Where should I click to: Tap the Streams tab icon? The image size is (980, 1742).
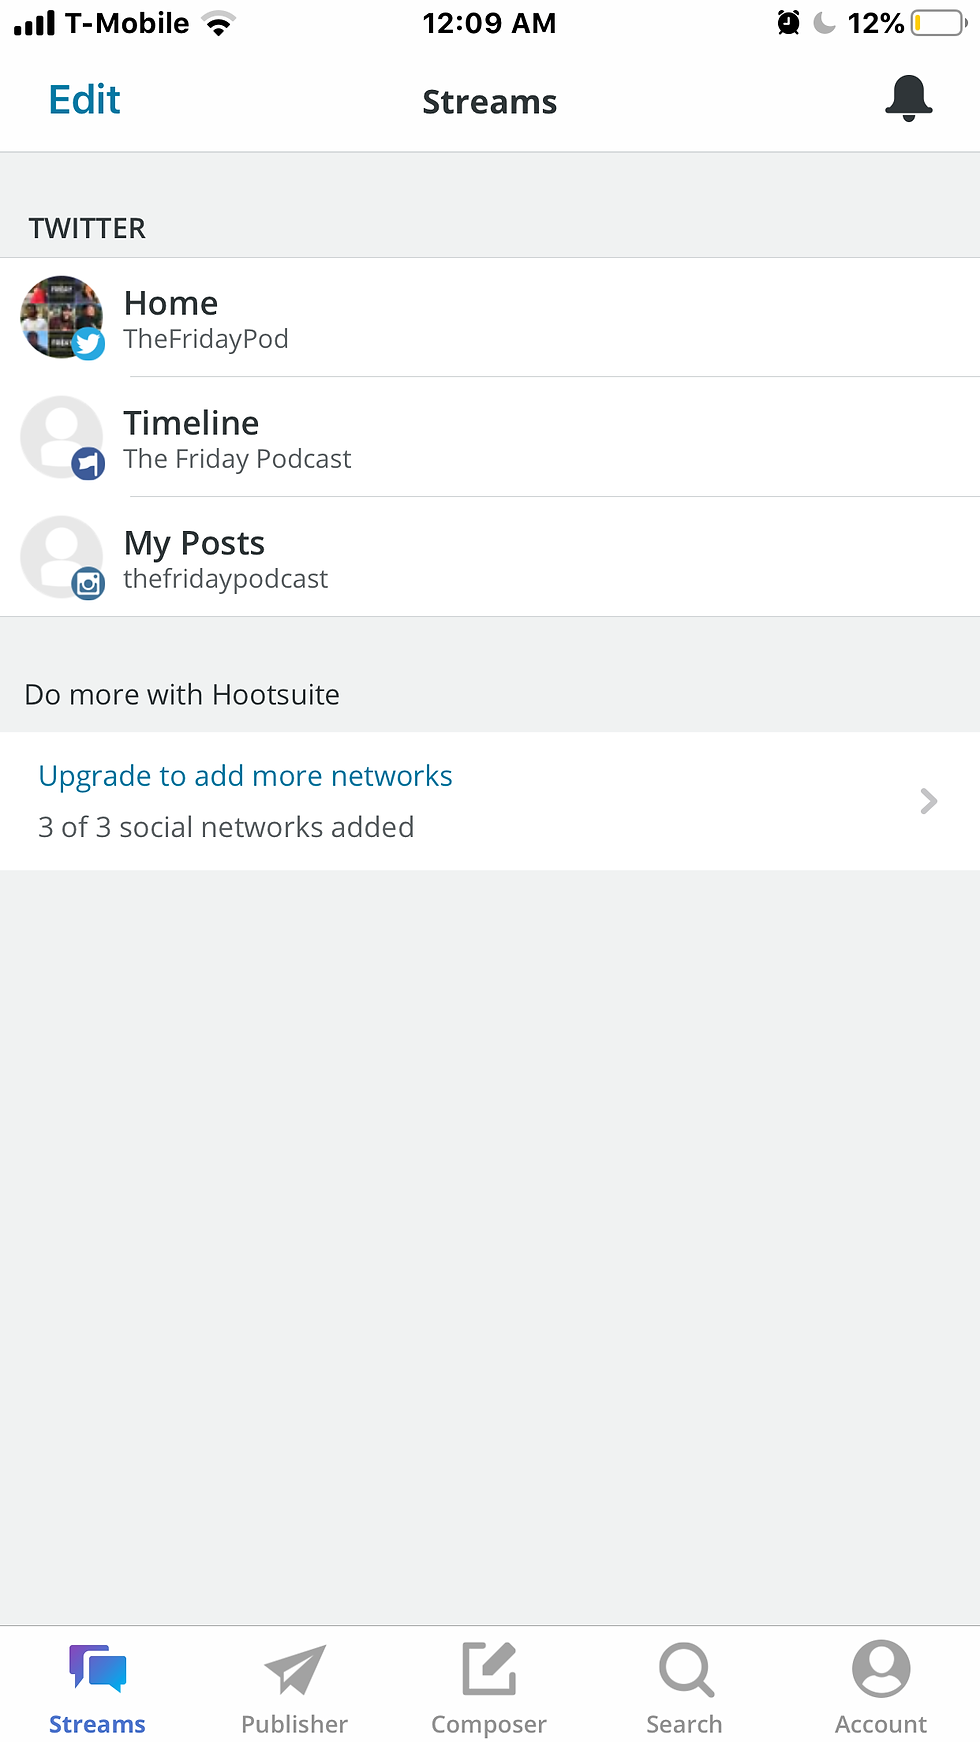pos(97,1668)
